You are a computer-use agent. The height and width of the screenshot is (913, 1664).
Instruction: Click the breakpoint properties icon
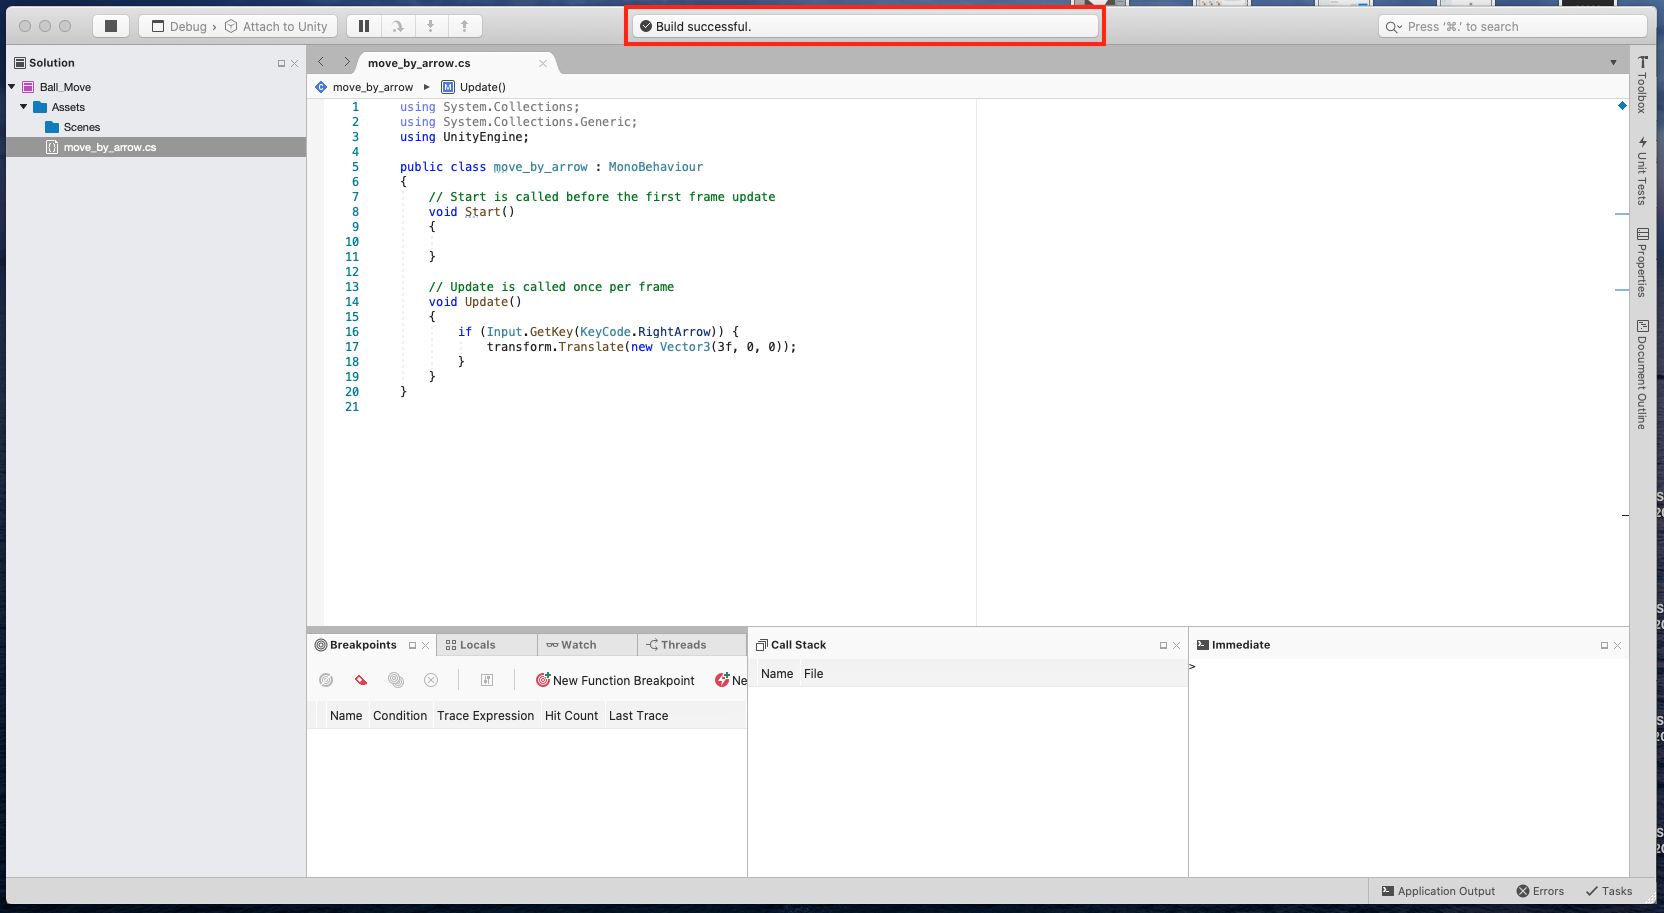tap(487, 680)
